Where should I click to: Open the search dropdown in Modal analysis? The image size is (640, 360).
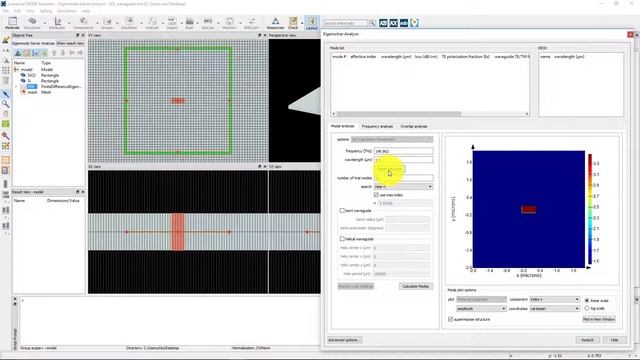click(x=403, y=187)
